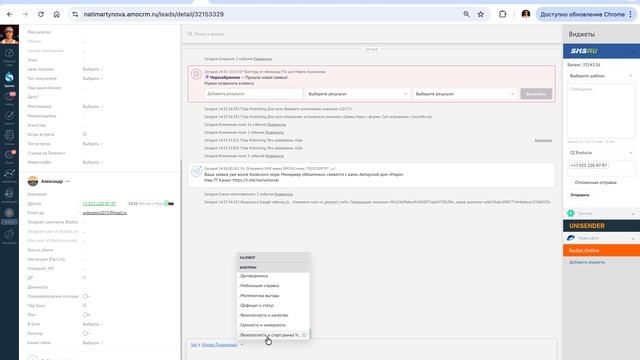Open the Когда встреча date picker
This screenshot has width=640, height=360.
(x=85, y=134)
